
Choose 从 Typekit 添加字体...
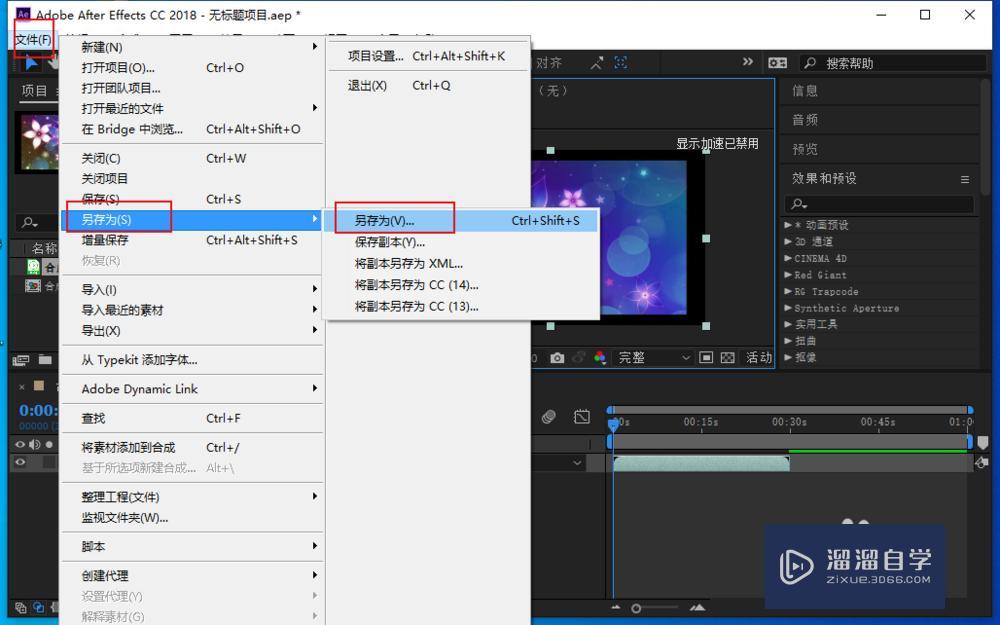[x=193, y=360]
